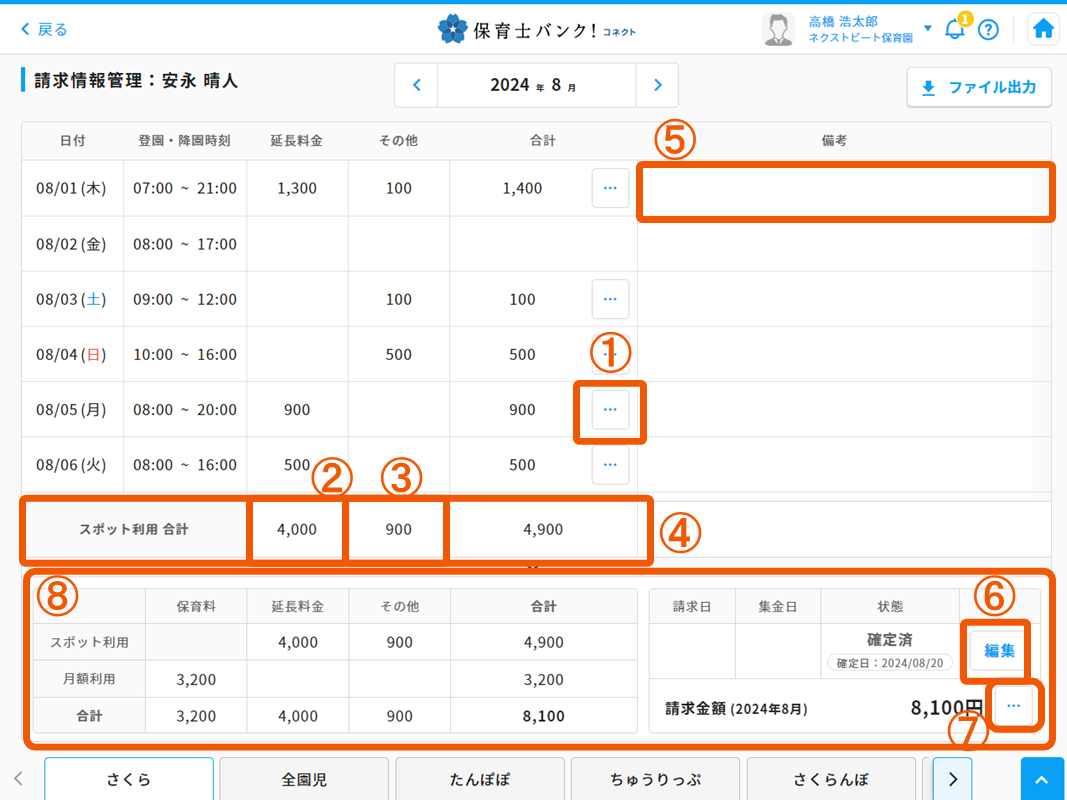This screenshot has width=1067, height=800.
Task: Show more class tabs with right chevron
Action: tap(951, 778)
